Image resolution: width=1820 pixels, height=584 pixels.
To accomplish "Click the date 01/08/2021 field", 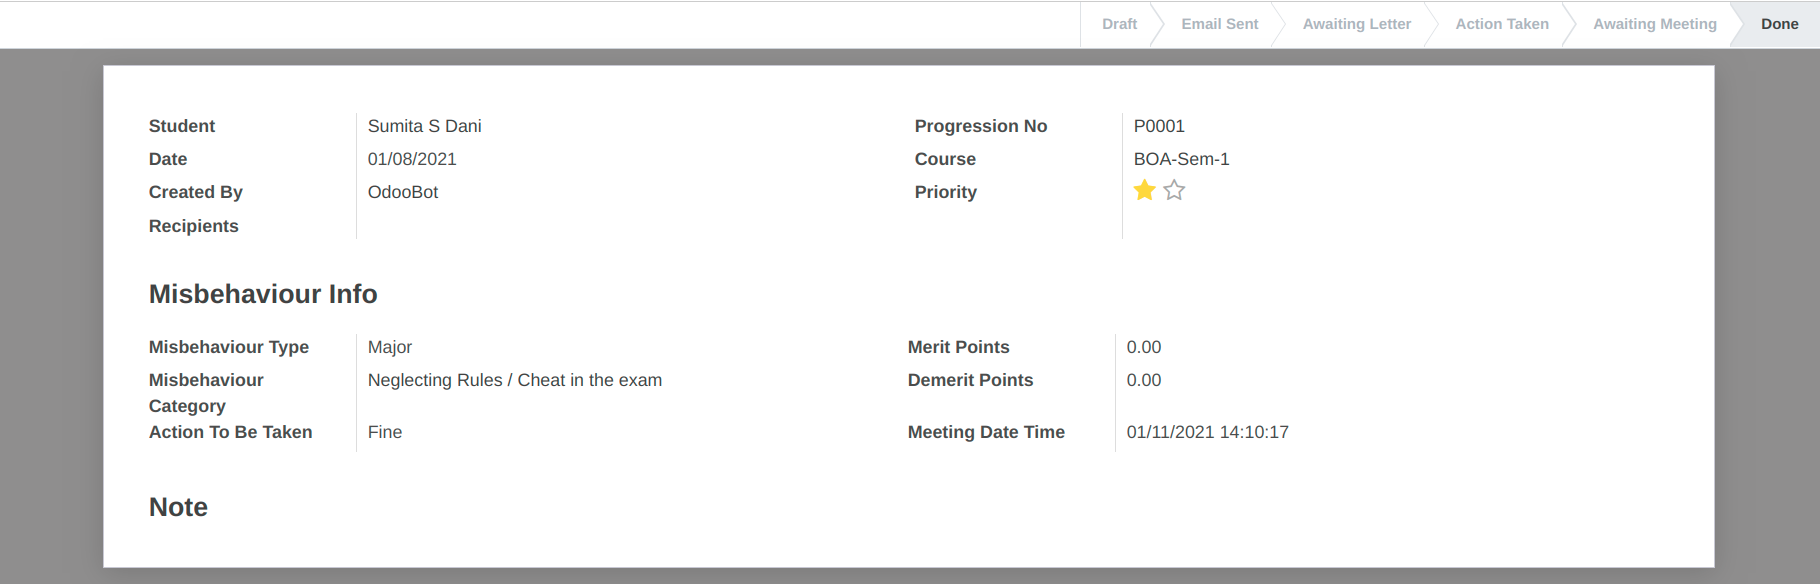I will 411,159.
